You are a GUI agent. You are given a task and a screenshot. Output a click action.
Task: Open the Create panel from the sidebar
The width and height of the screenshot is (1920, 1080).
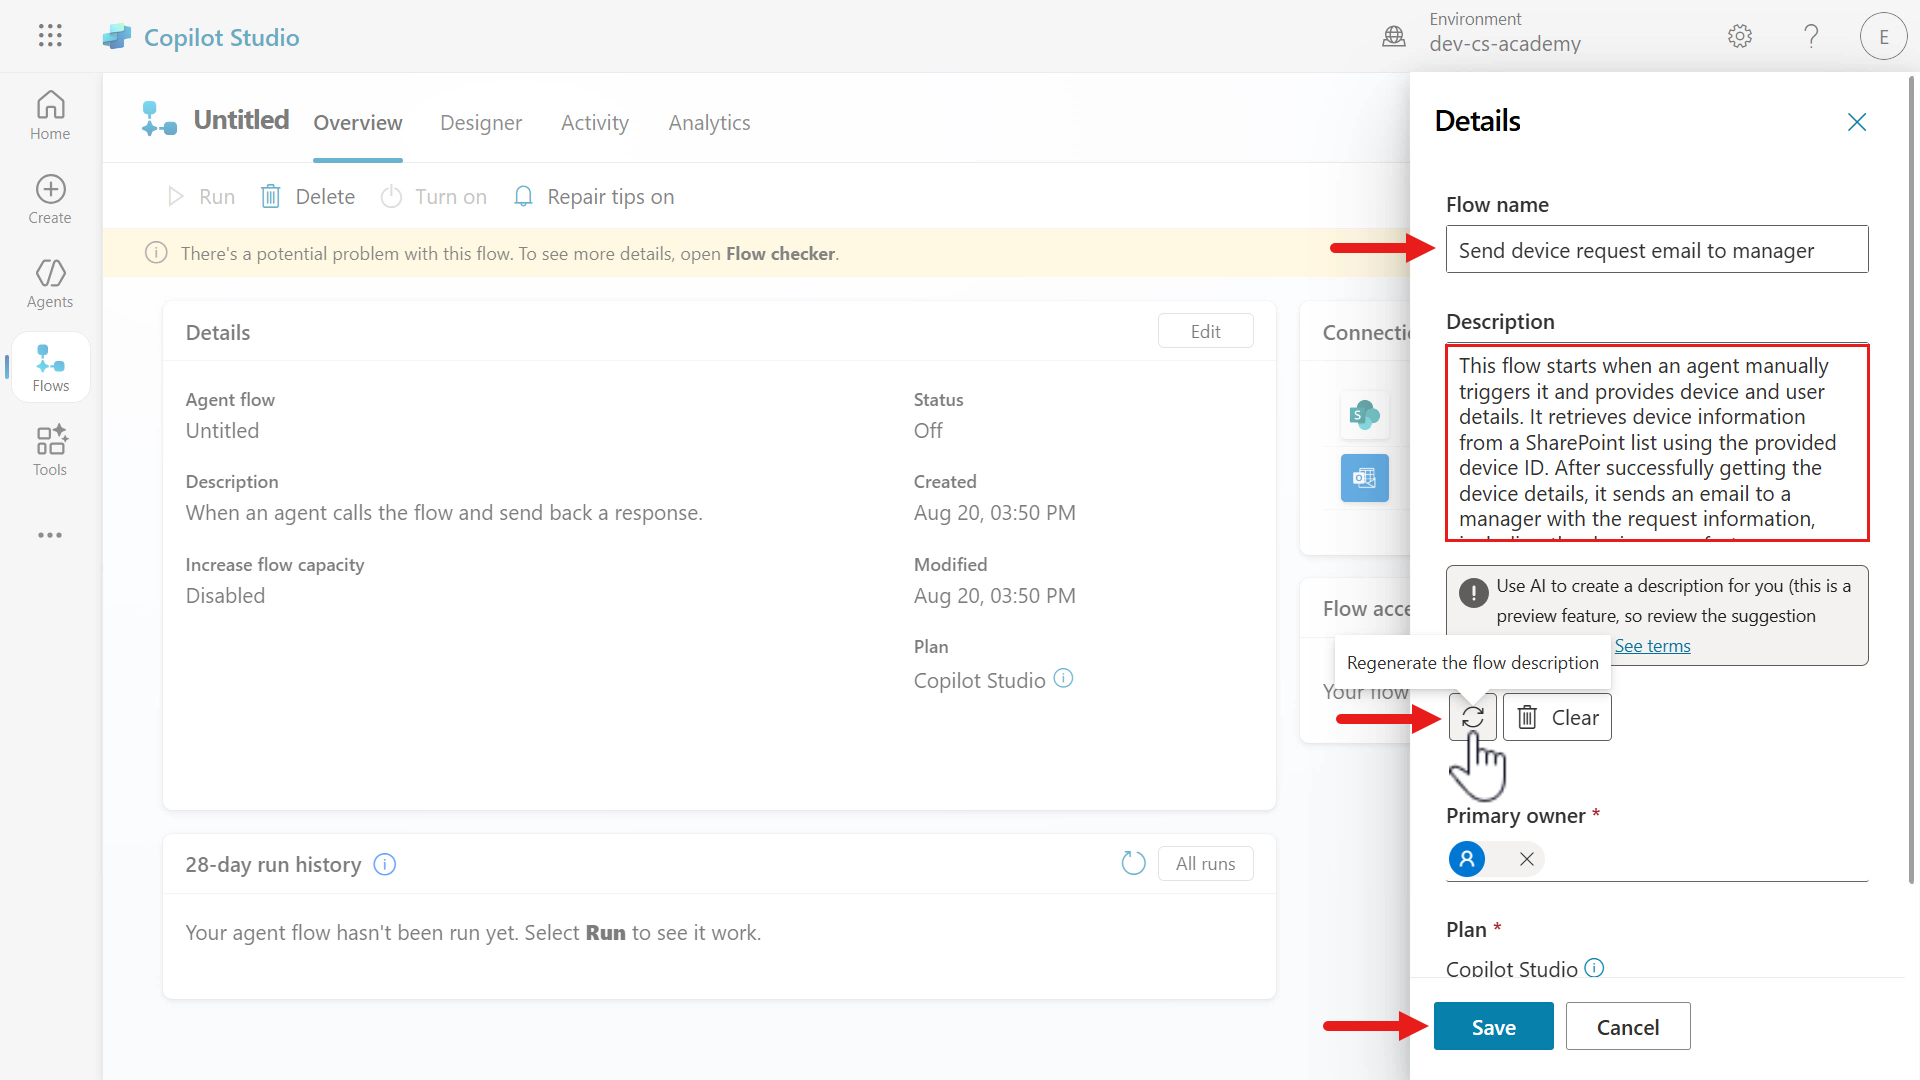(x=49, y=198)
